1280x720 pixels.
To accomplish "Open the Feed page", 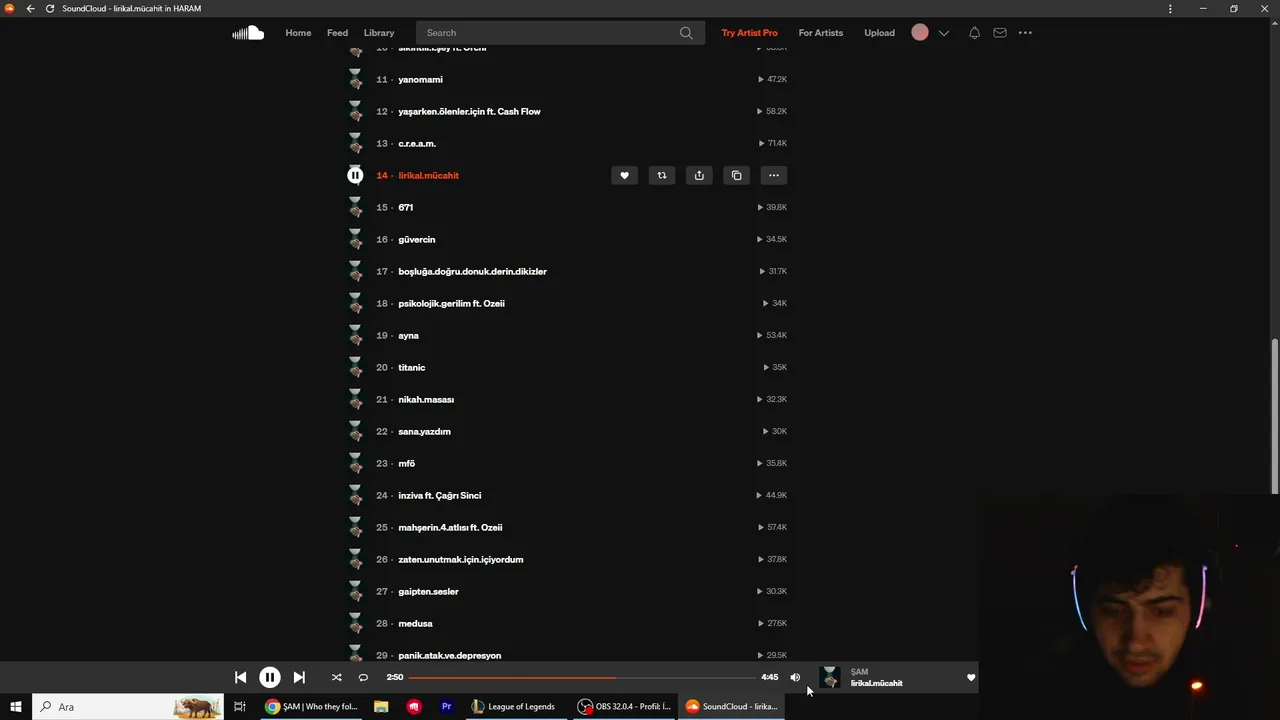I will coord(337,33).
